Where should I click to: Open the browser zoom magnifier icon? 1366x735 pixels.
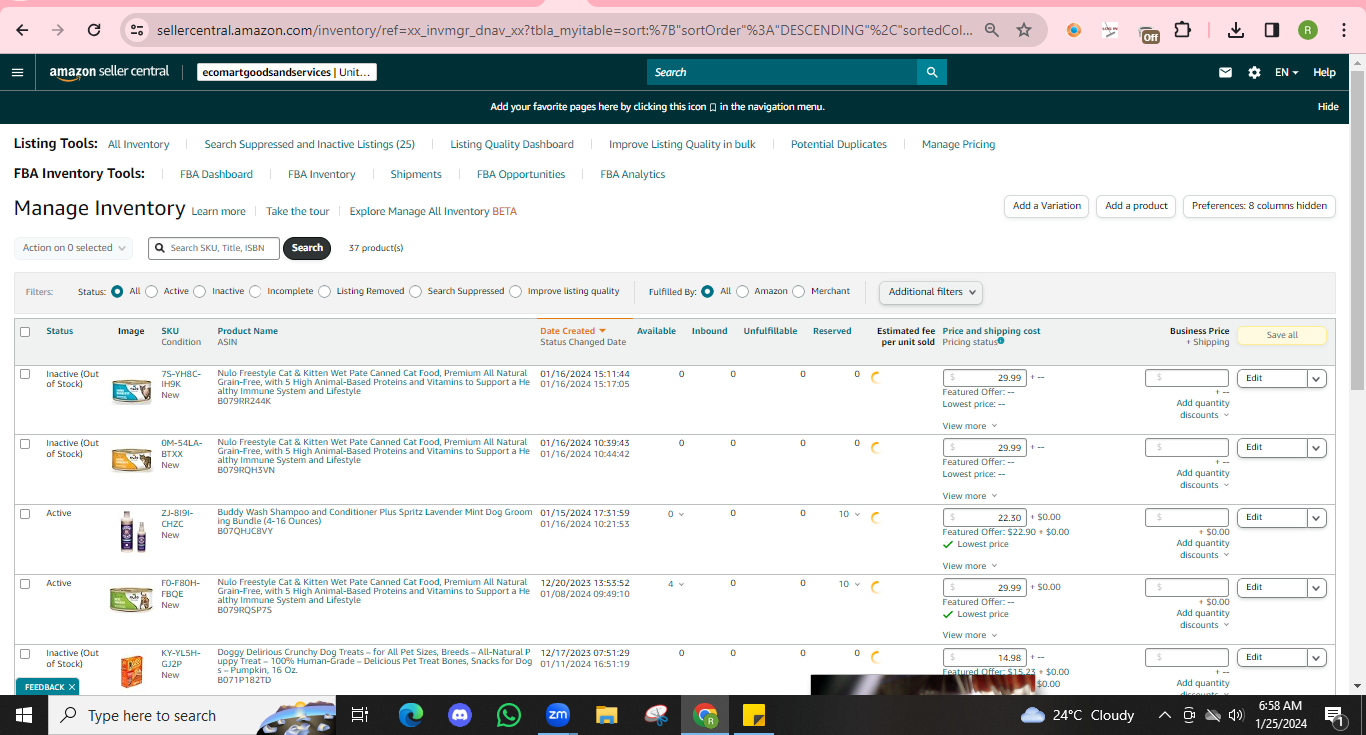point(992,30)
